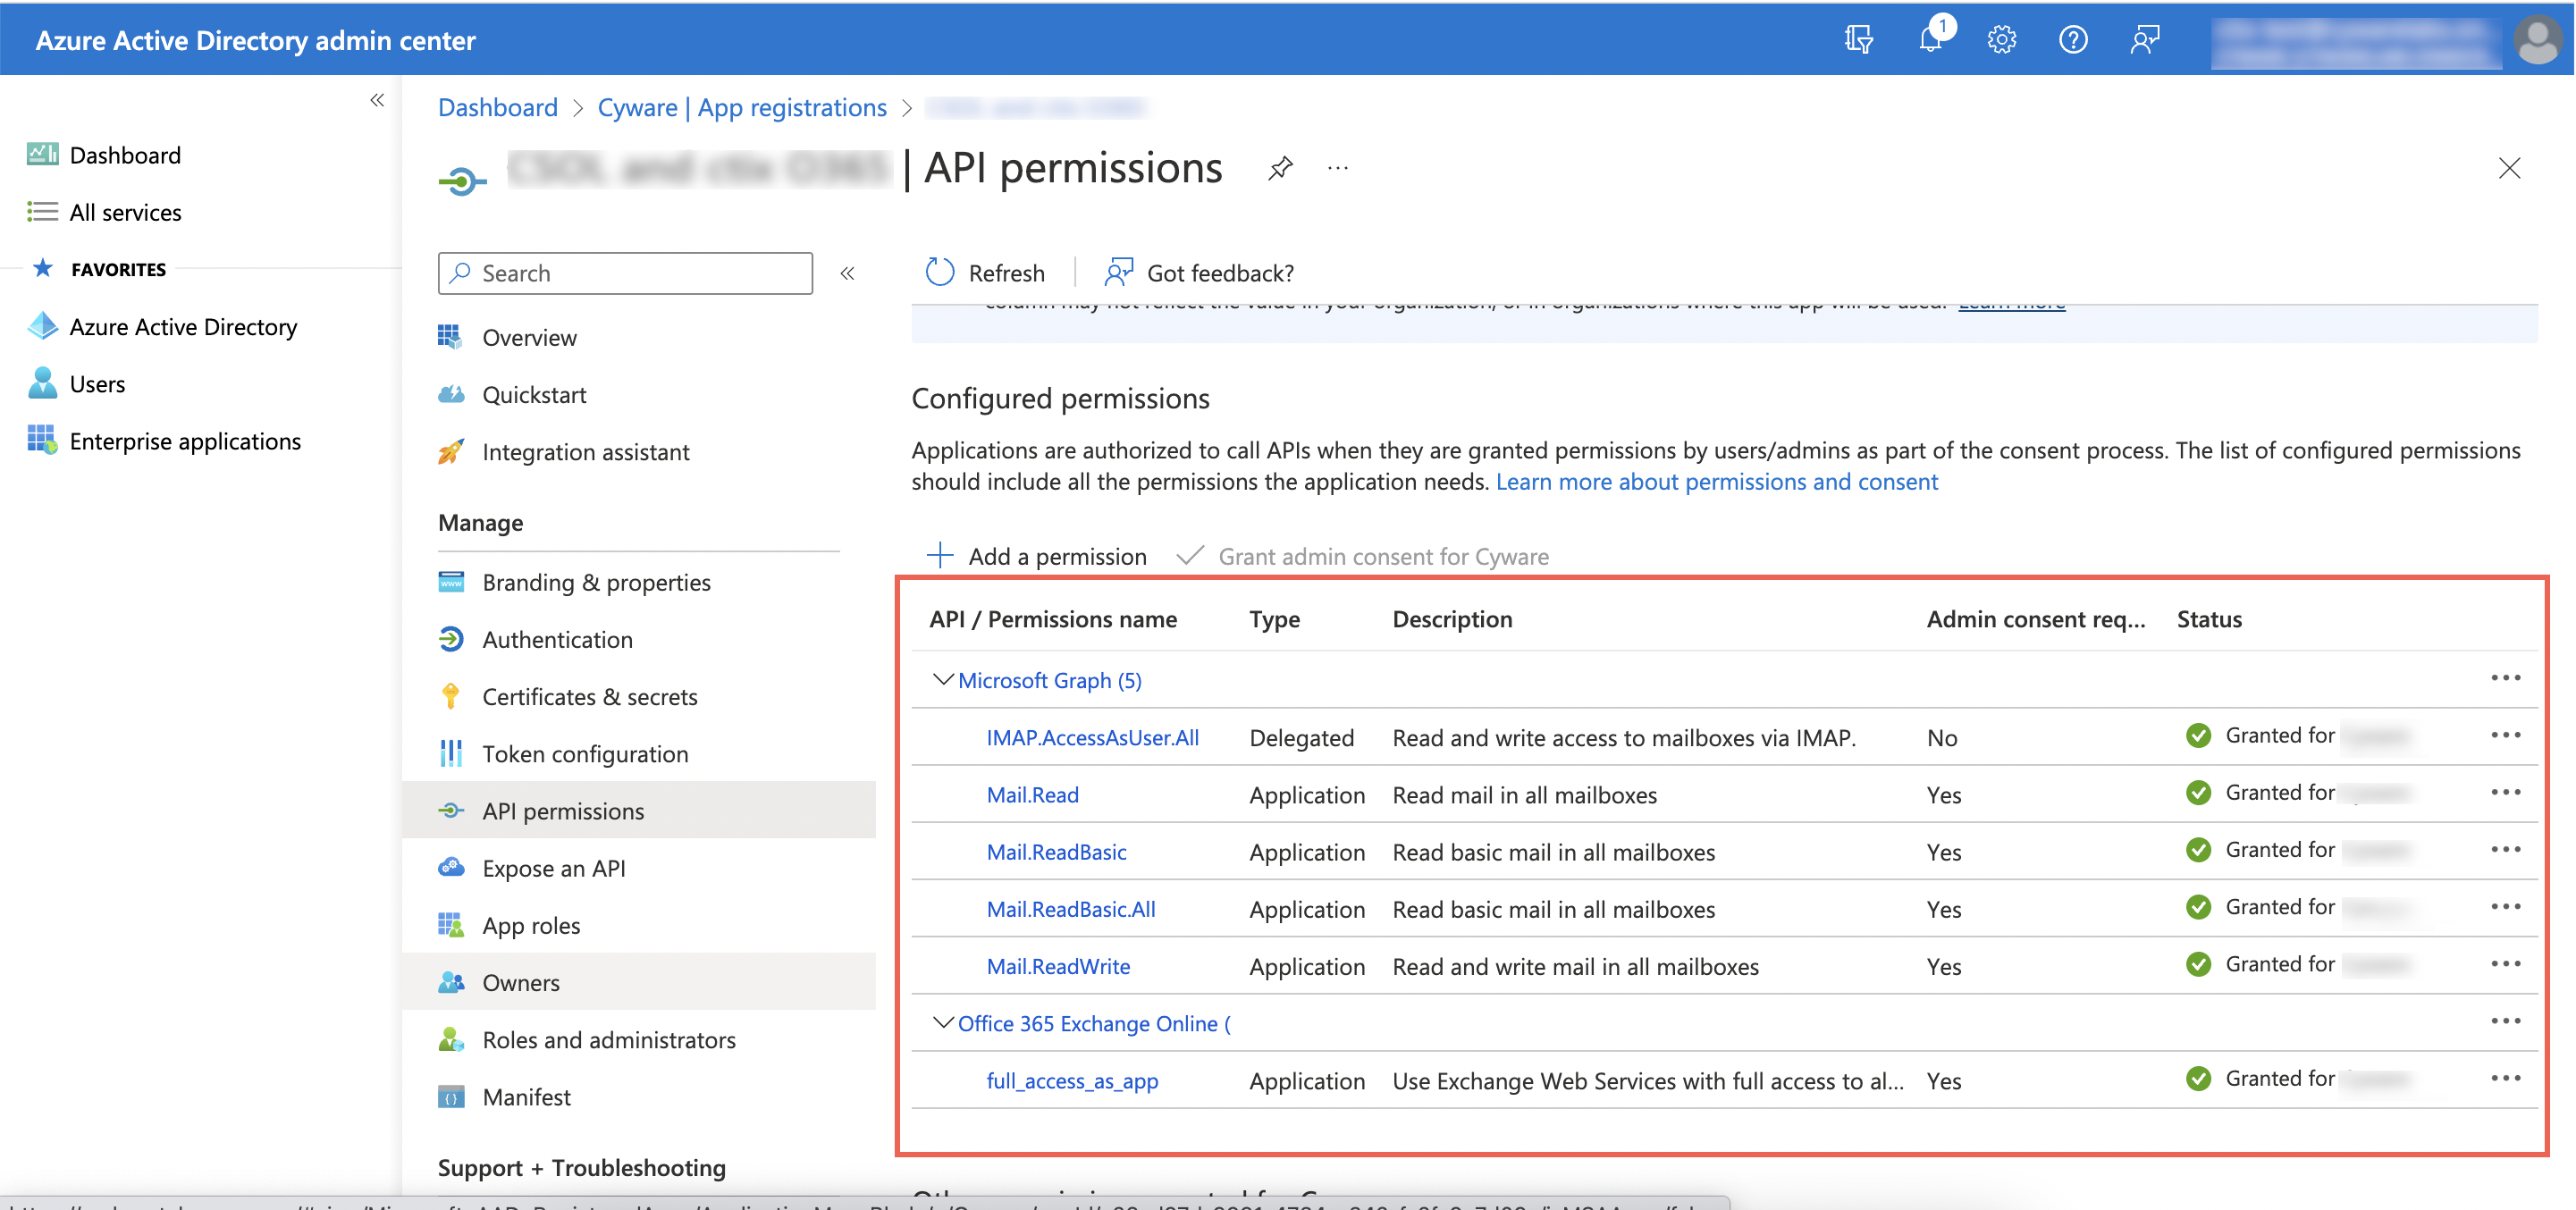Viewport: 2576px width, 1210px height.
Task: Click the feedback person icon in header
Action: coord(2144,40)
